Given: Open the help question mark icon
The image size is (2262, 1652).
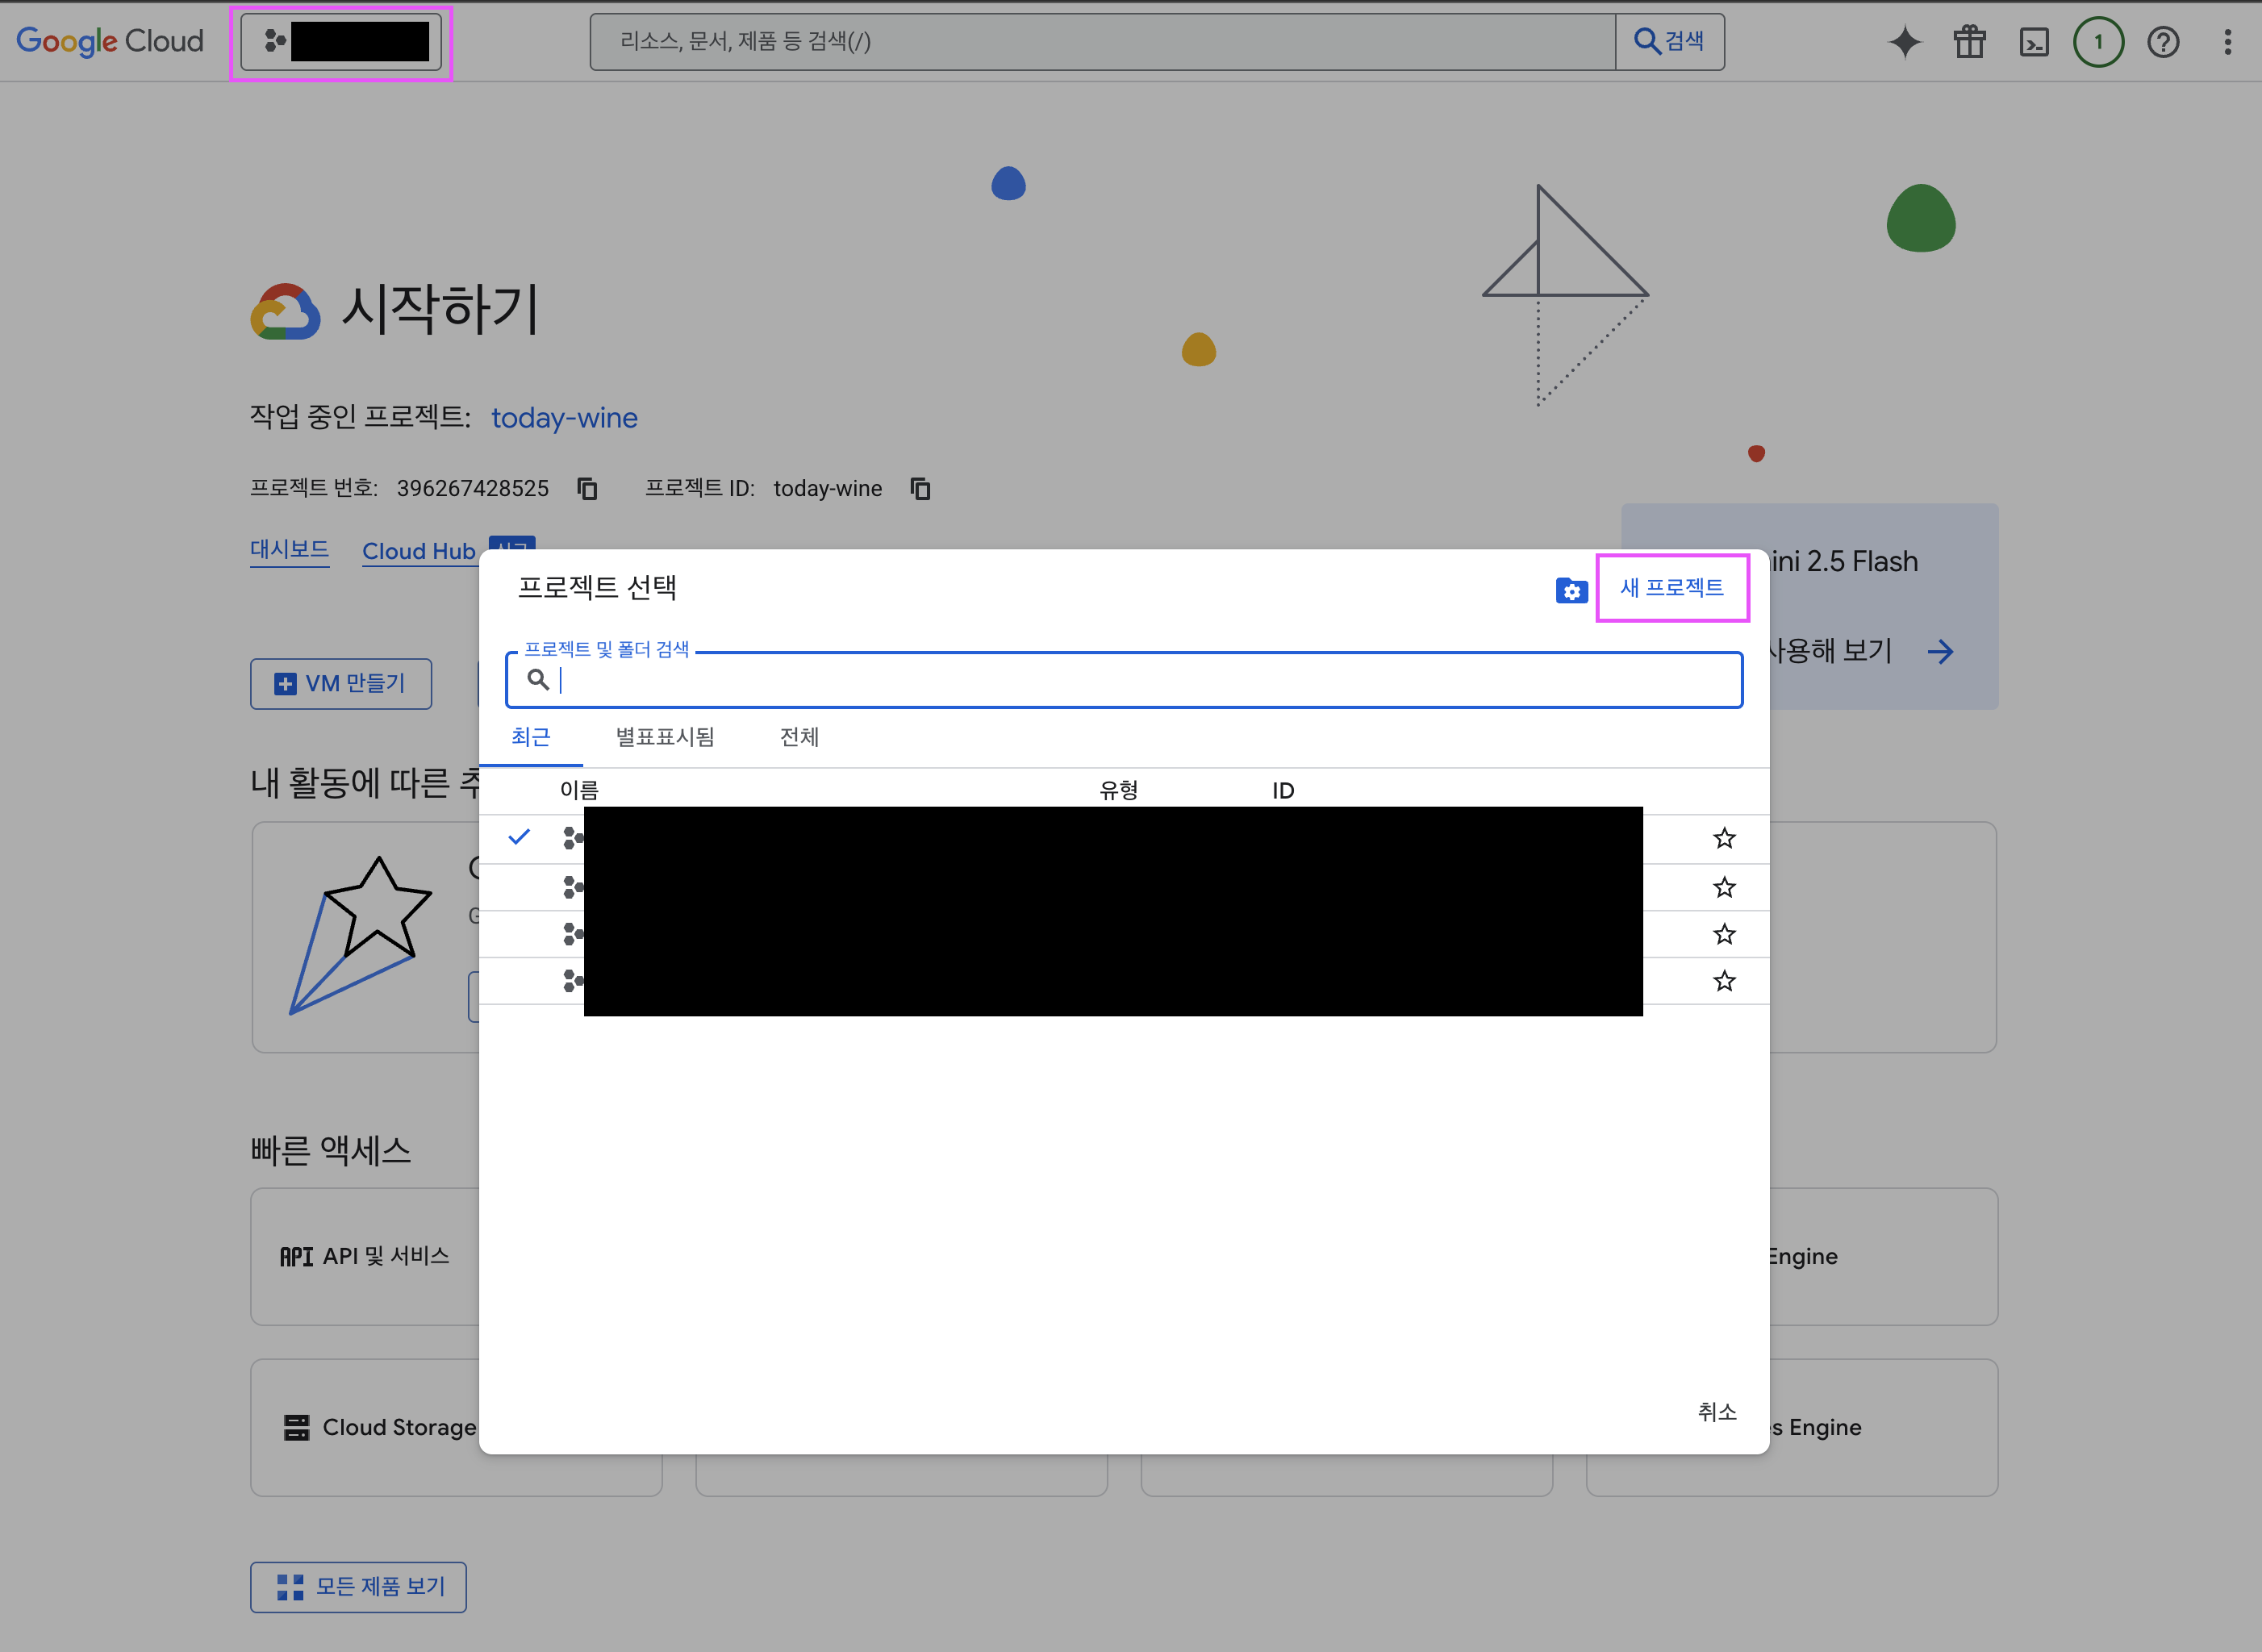Looking at the screenshot, I should click(x=2163, y=42).
